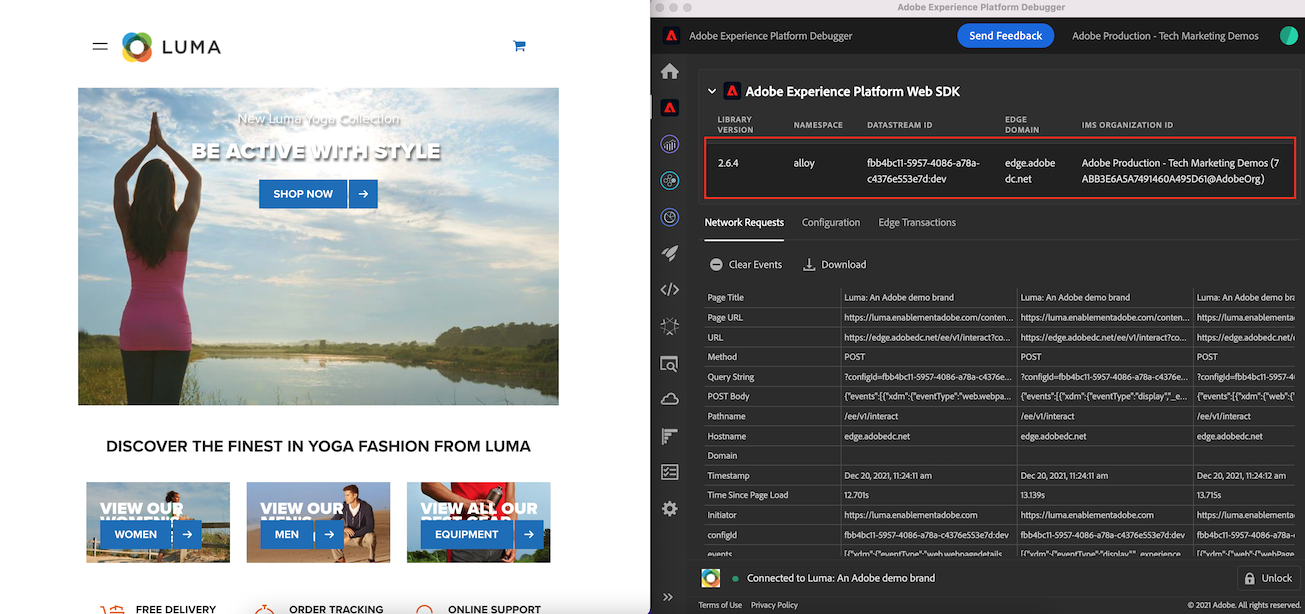Click the Free Delivery footer item

[x=160, y=608]
